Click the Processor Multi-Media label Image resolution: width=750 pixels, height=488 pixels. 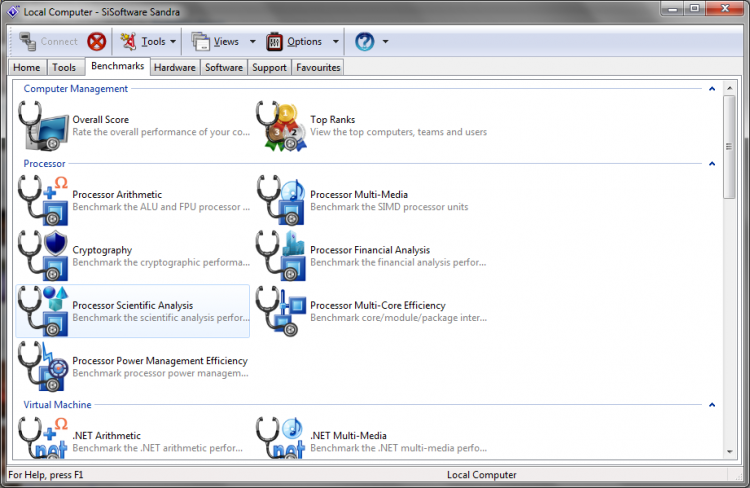(x=359, y=194)
